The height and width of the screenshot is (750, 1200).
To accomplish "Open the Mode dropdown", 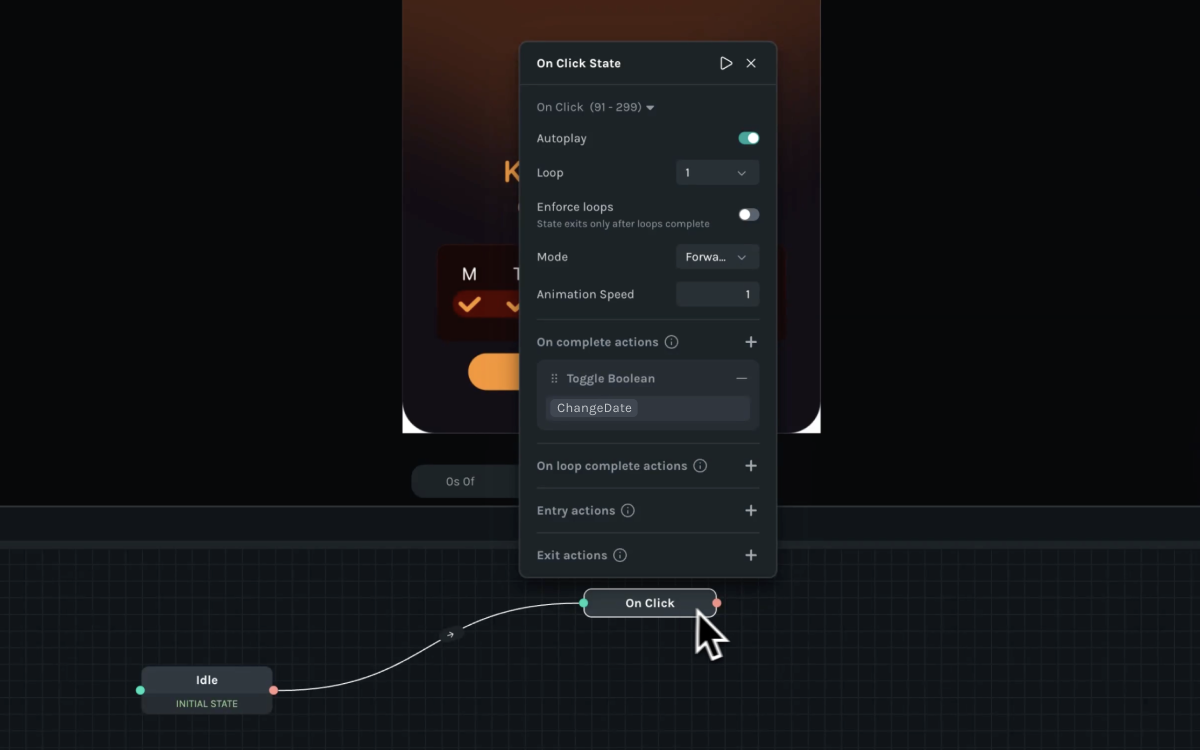I will (x=717, y=257).
